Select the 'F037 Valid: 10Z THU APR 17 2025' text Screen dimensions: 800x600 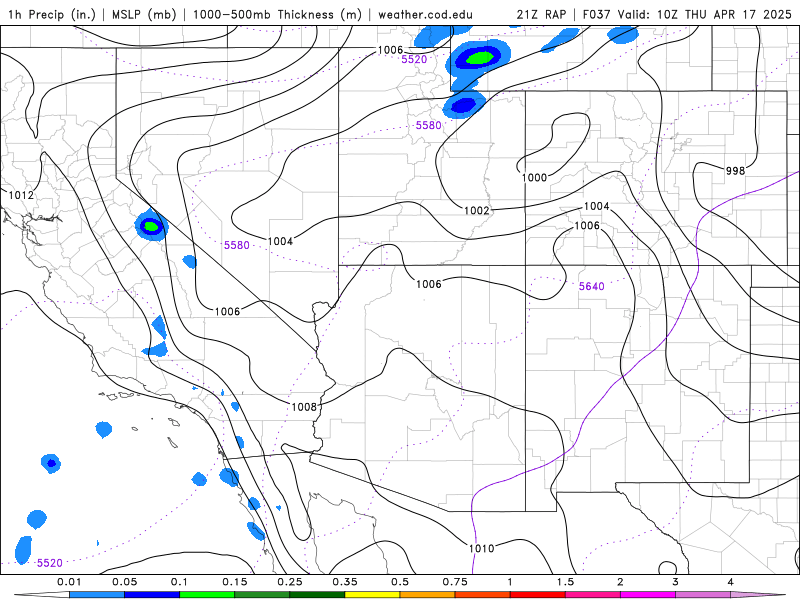tap(687, 14)
